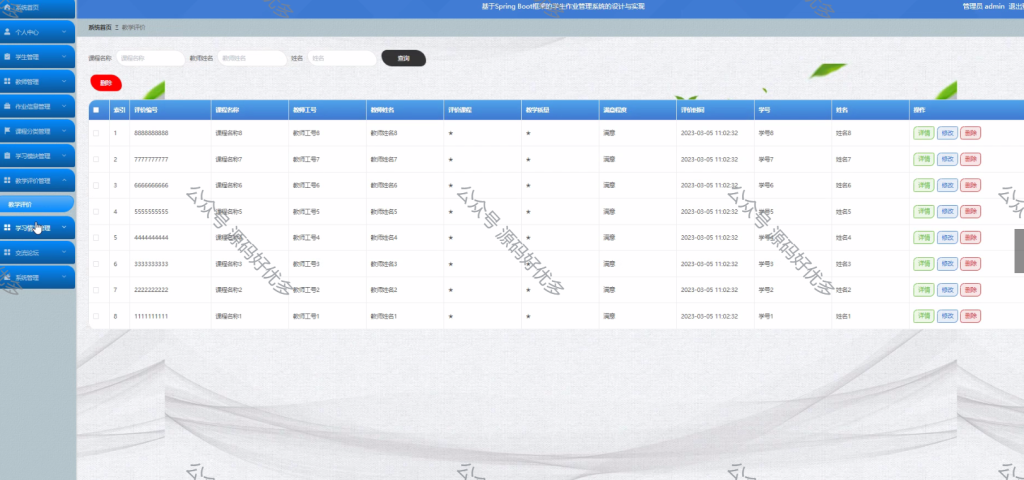Expand the 学生管理 menu chevron
This screenshot has height=480, width=1024.
point(64,57)
